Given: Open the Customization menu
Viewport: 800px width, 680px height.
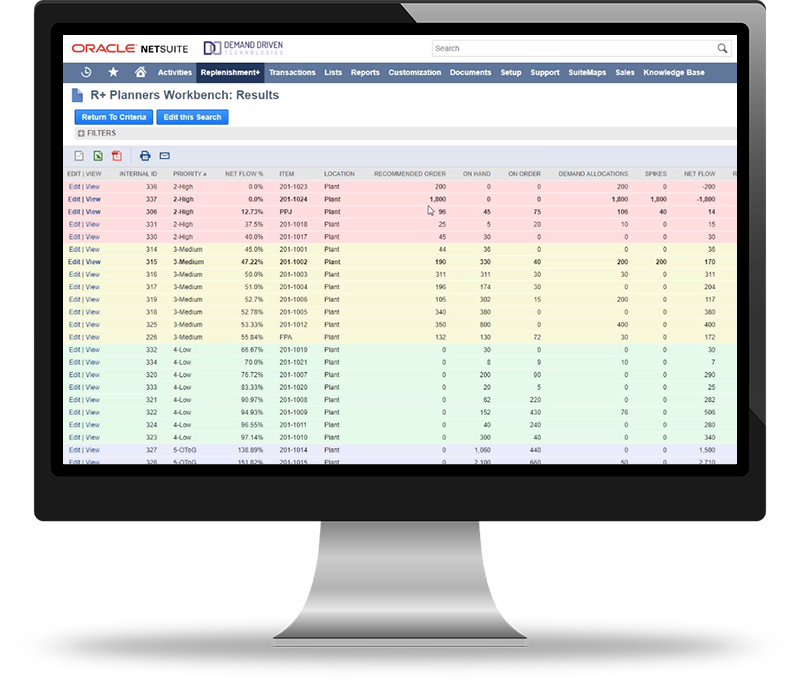Looking at the screenshot, I should 415,72.
